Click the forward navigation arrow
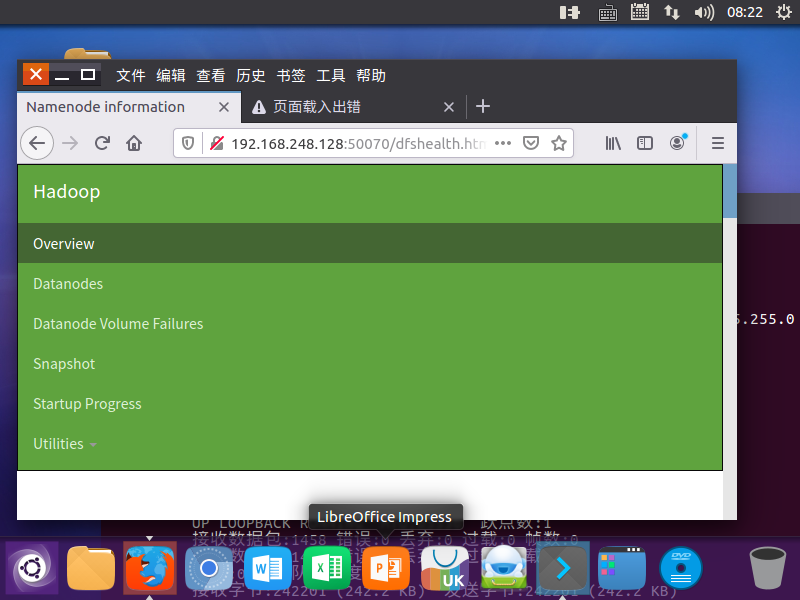The image size is (800, 600). click(x=70, y=143)
